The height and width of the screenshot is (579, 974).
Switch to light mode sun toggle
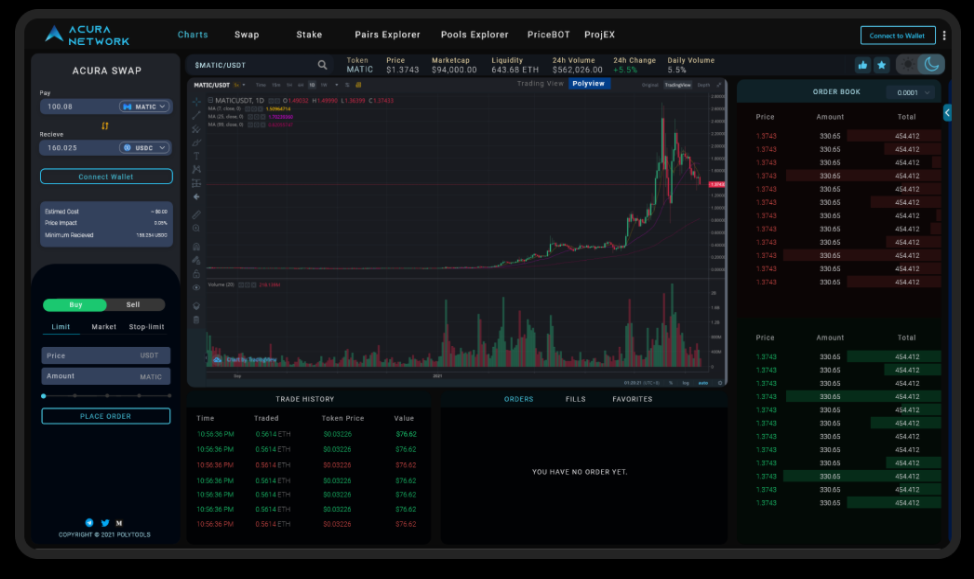point(908,65)
